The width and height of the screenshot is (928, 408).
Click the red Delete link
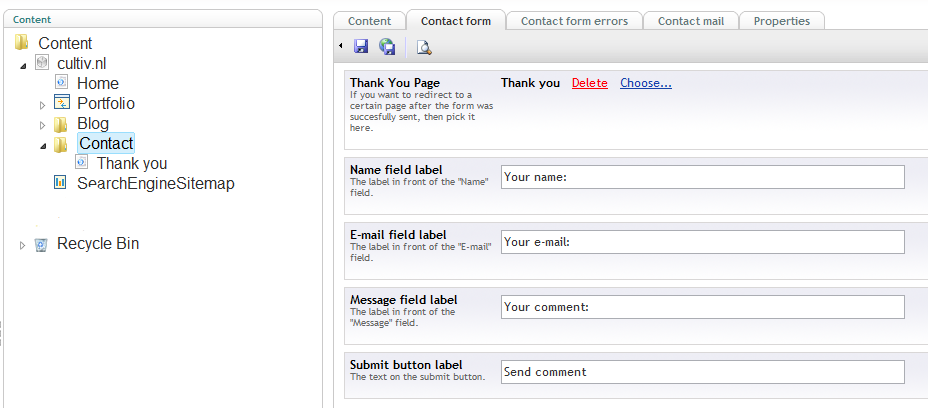pos(589,83)
